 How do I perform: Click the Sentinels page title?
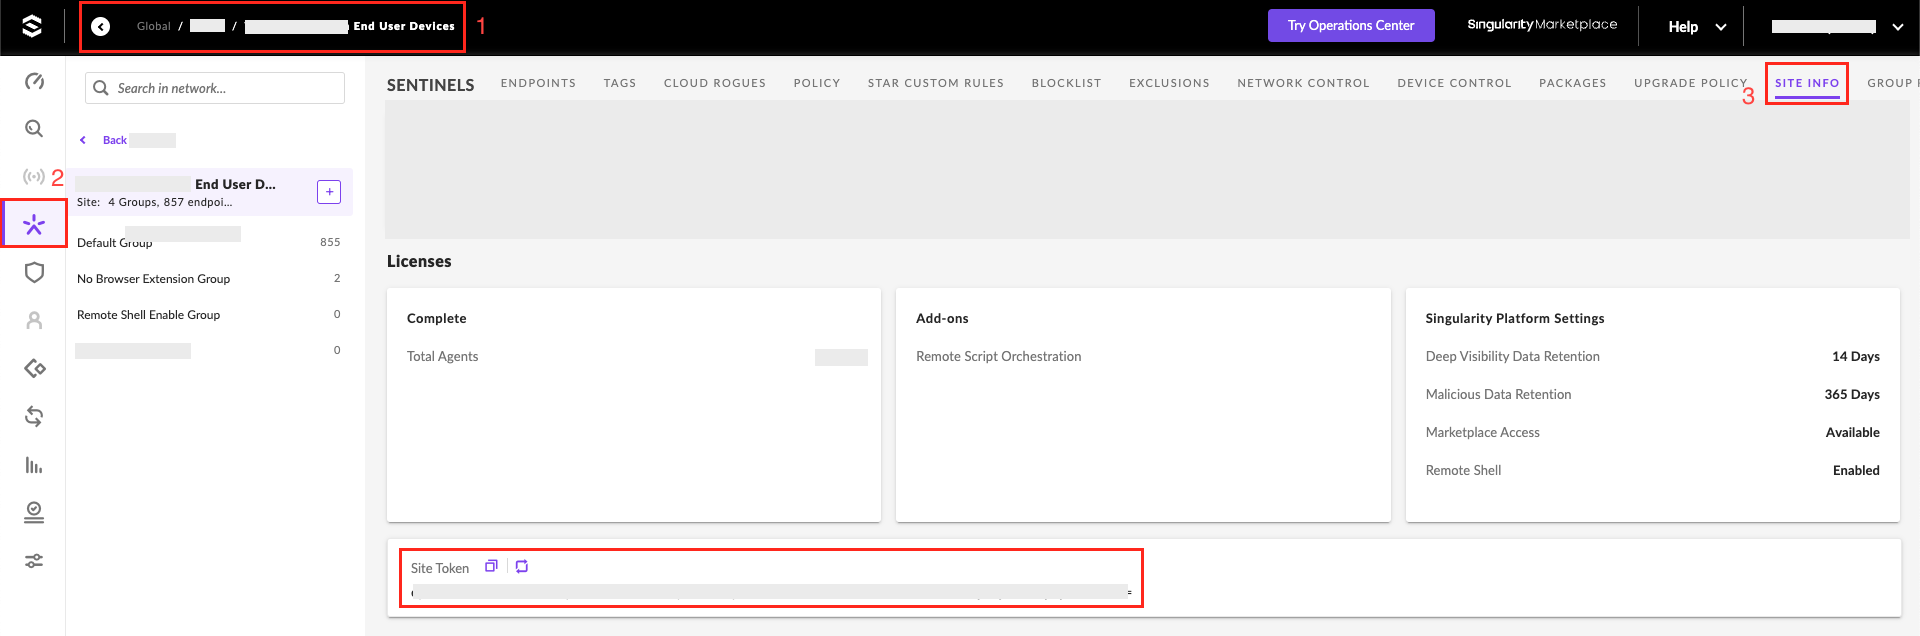click(431, 85)
